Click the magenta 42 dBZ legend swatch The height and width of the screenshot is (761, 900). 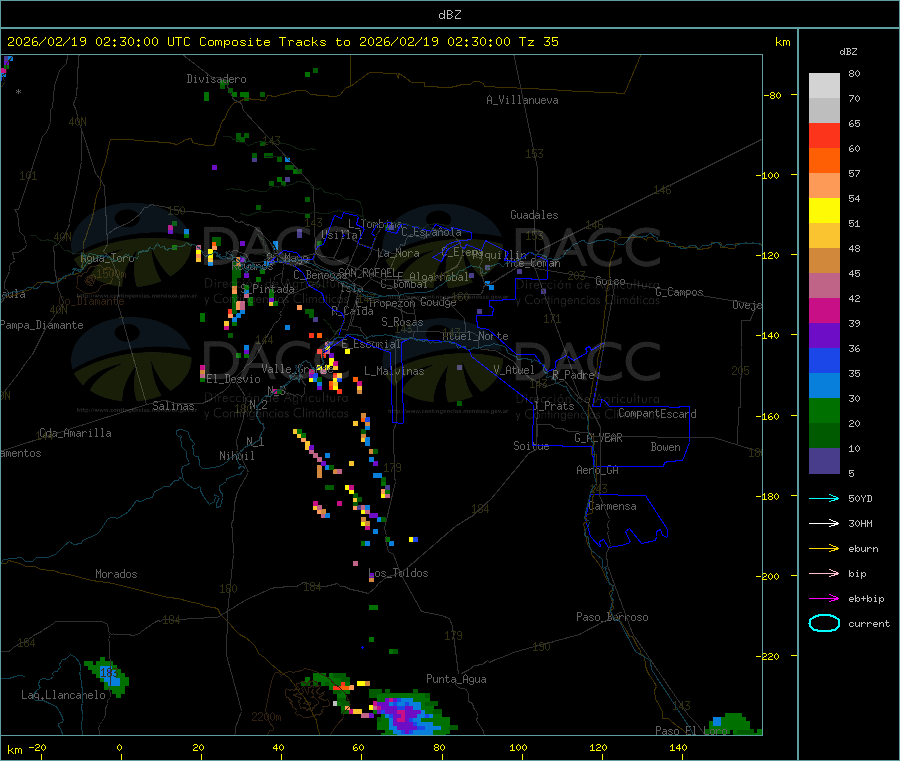coord(824,310)
